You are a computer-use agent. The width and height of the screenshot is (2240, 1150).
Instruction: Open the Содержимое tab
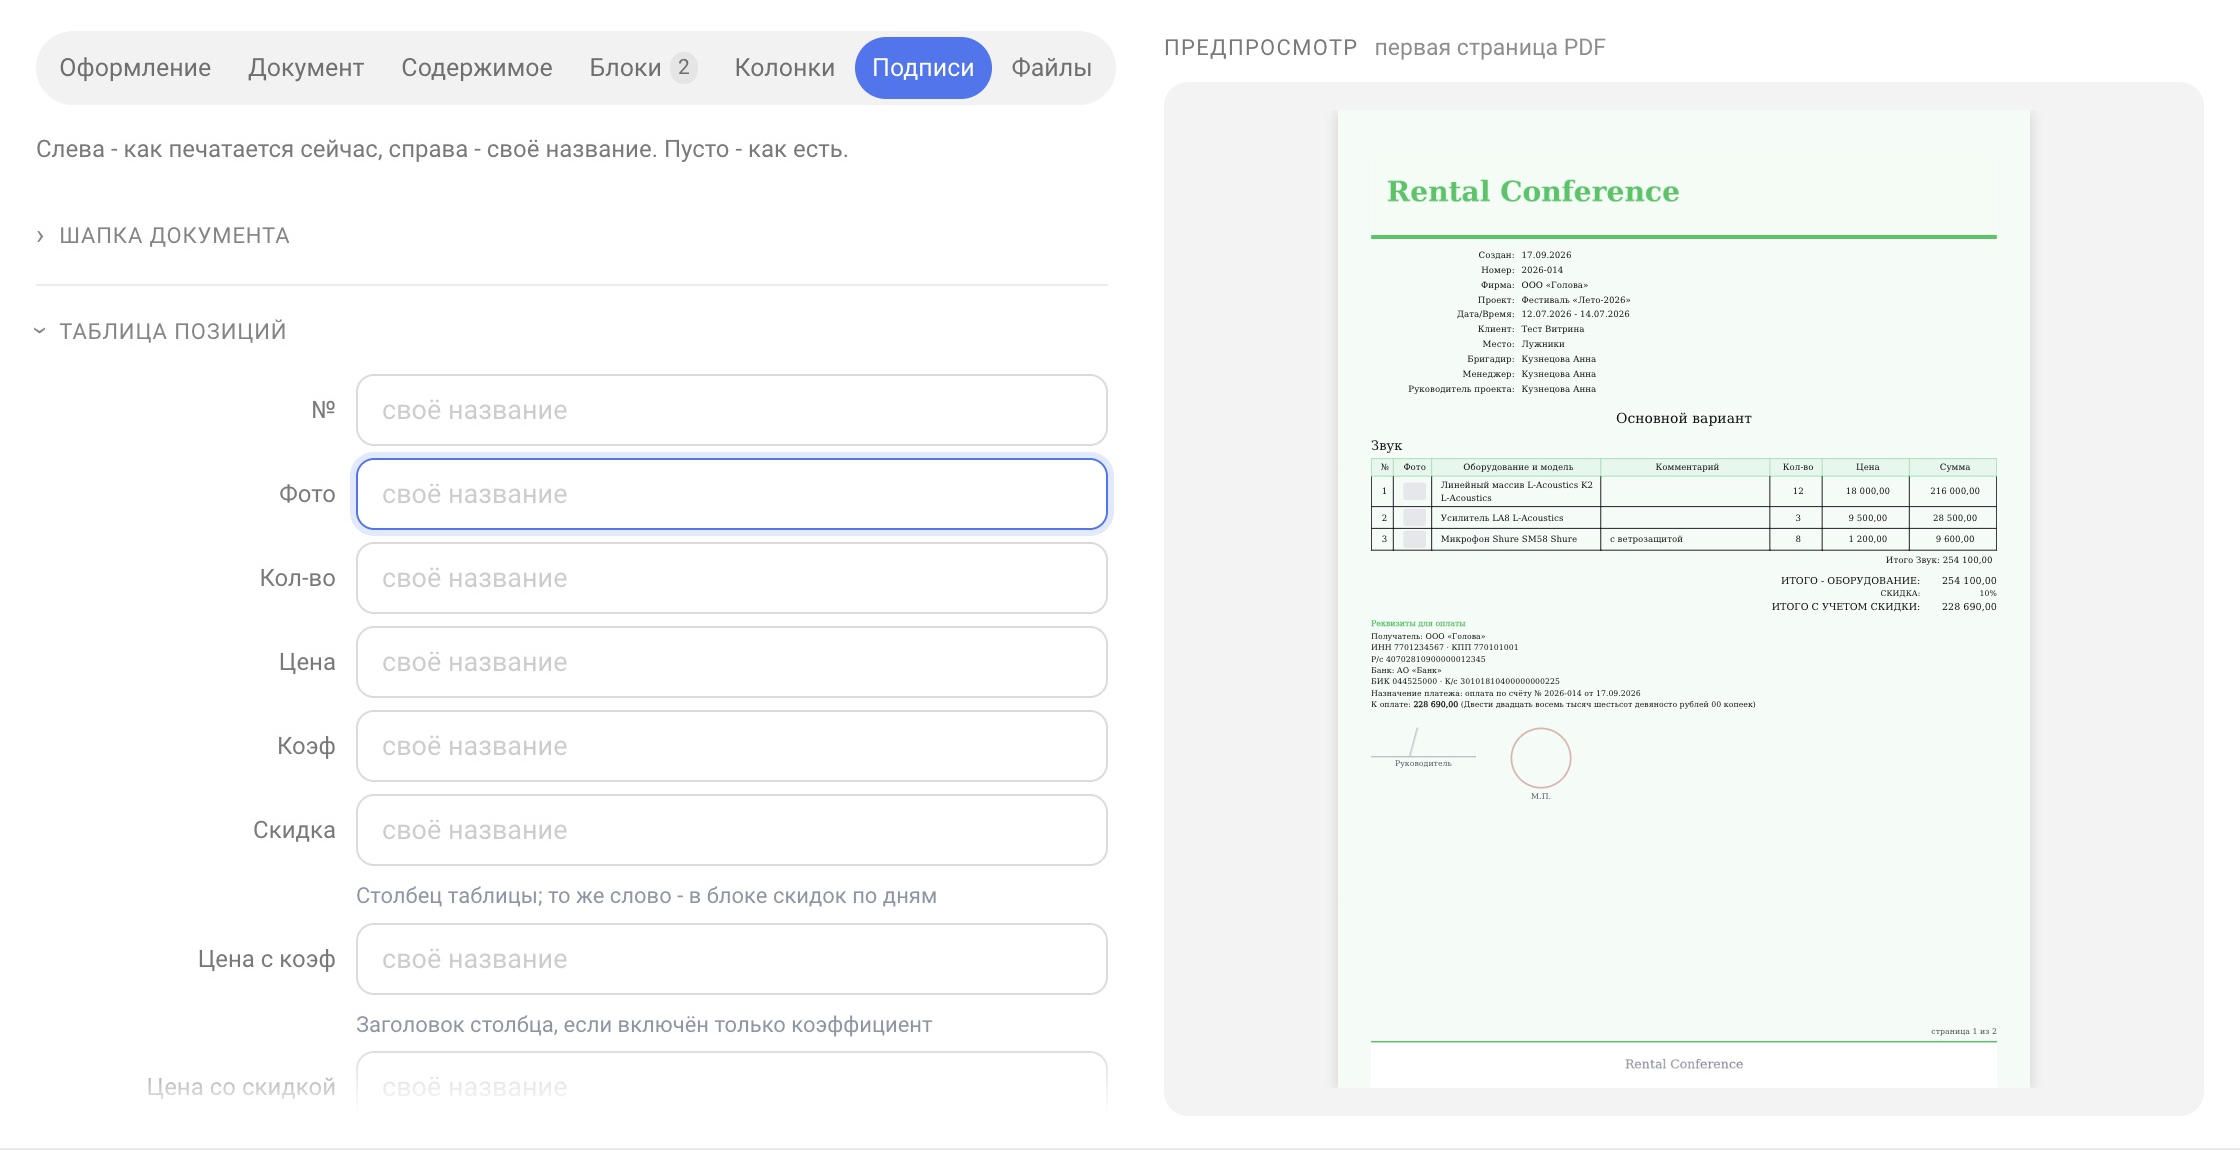477,68
